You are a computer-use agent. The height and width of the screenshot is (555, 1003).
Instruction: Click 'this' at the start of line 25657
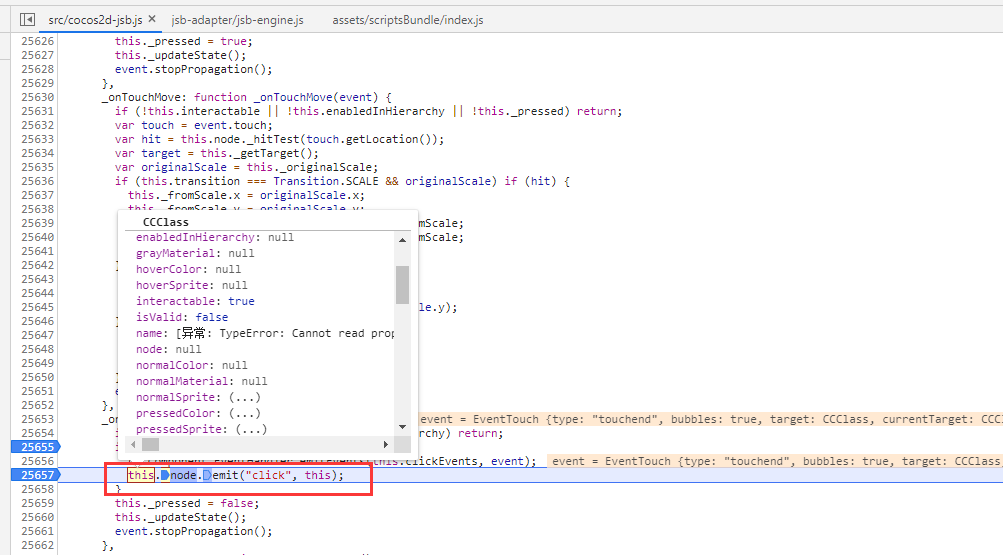tap(141, 475)
